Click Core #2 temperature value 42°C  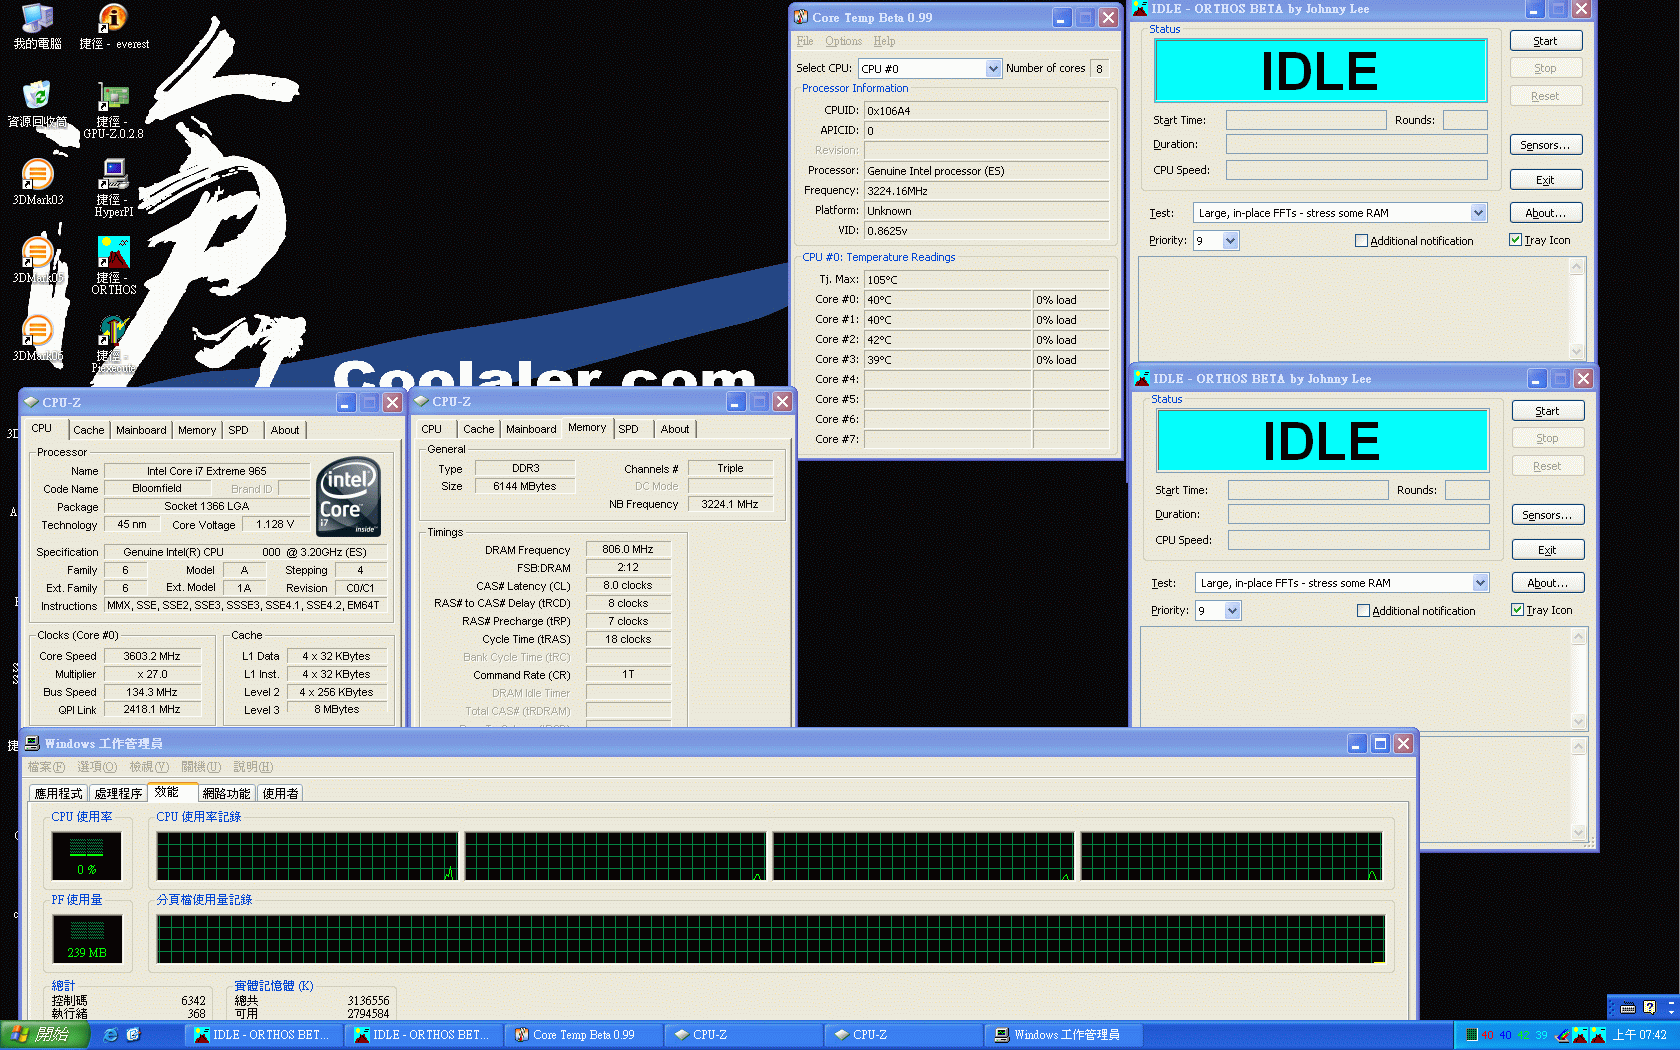point(947,340)
